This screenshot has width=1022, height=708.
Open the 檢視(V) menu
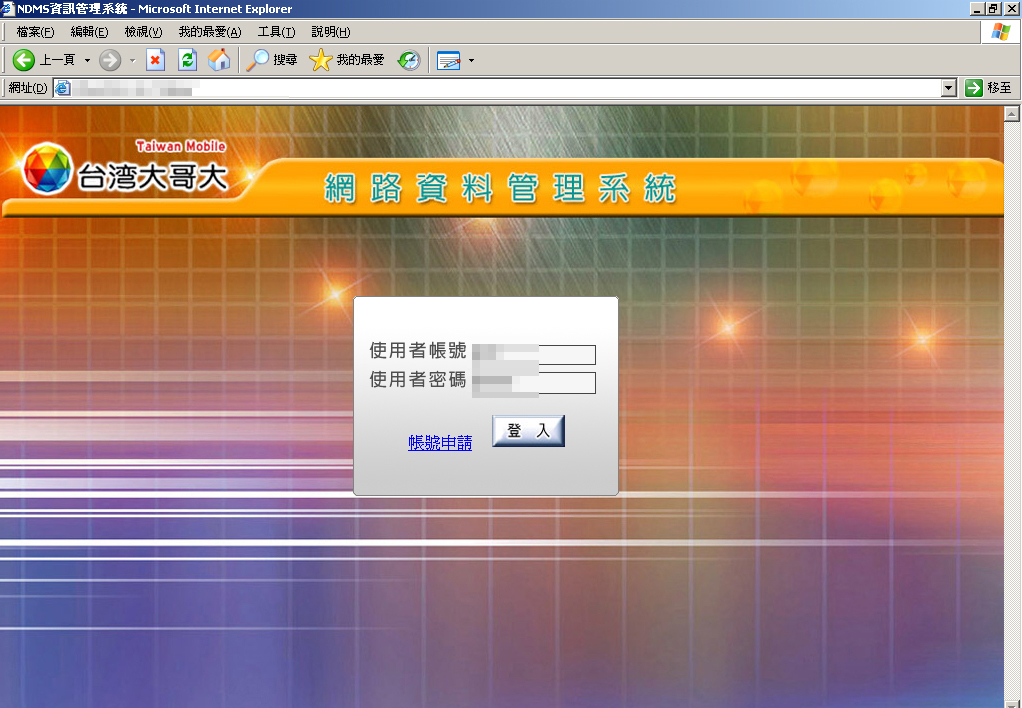tap(143, 32)
